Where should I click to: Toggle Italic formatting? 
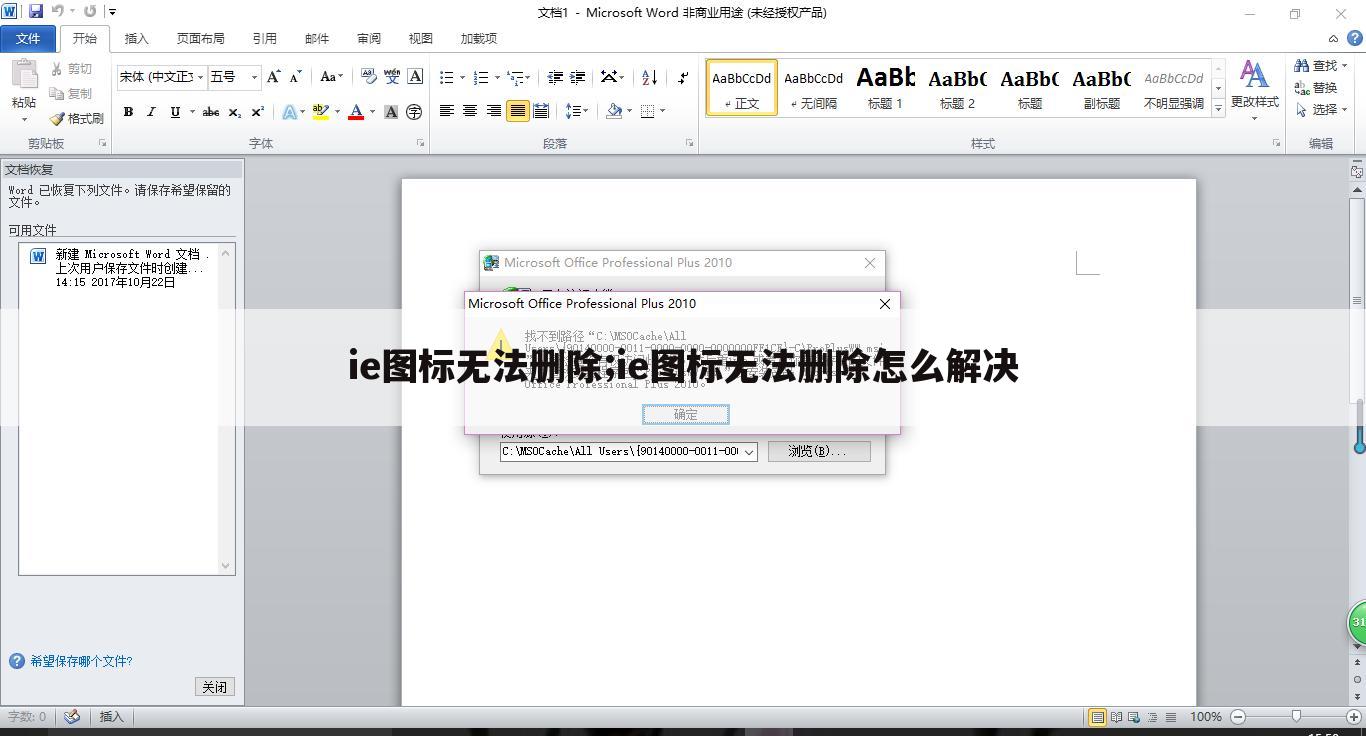point(151,112)
